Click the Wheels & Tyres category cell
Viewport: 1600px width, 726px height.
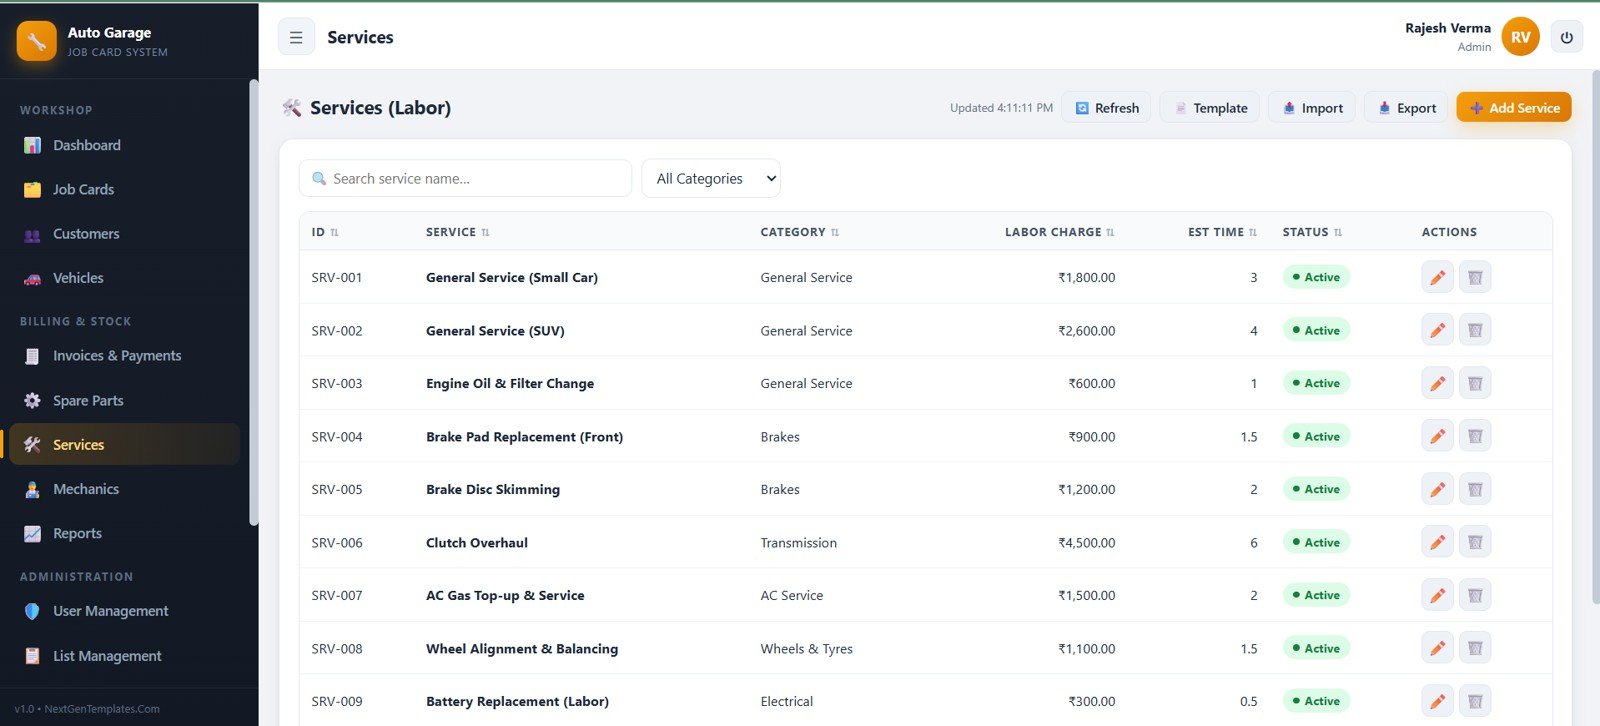806,649
